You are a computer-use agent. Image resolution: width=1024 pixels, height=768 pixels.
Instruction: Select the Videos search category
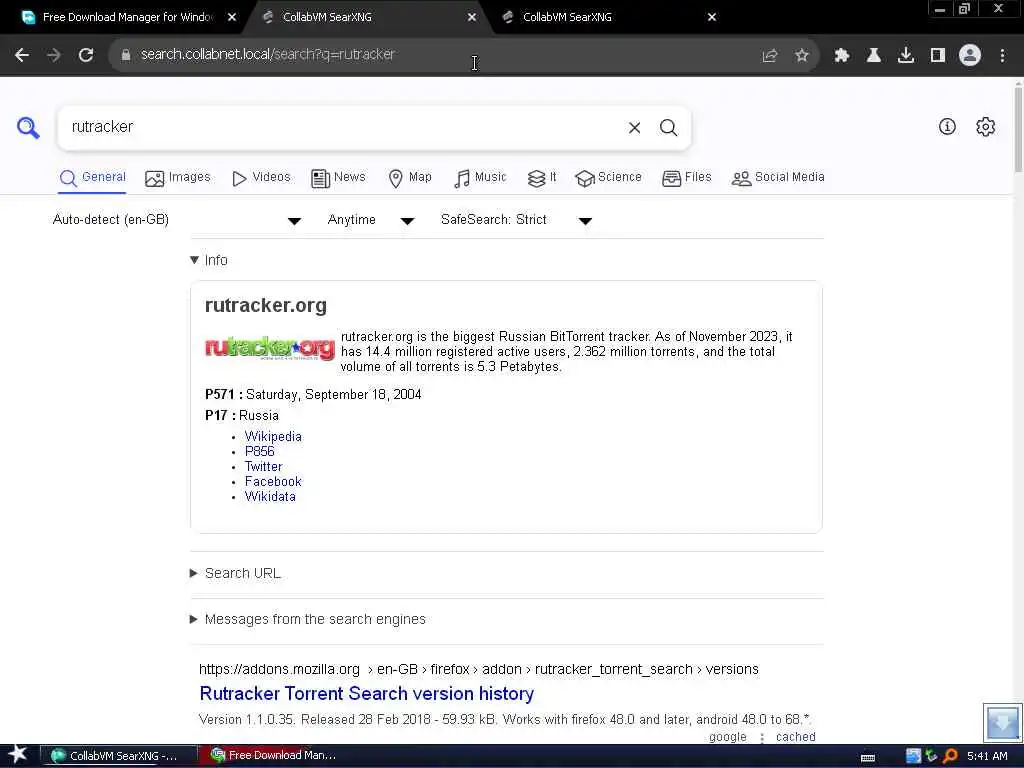(x=261, y=178)
